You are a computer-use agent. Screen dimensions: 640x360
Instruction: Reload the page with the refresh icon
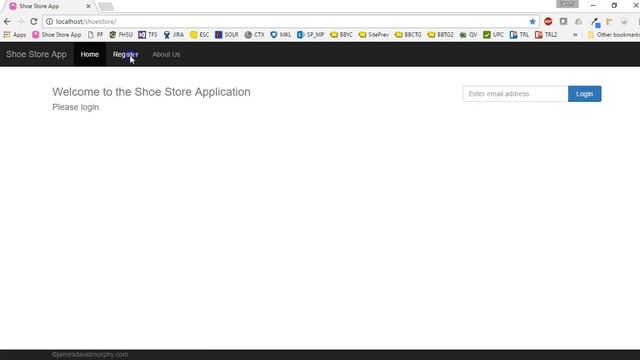tap(34, 21)
